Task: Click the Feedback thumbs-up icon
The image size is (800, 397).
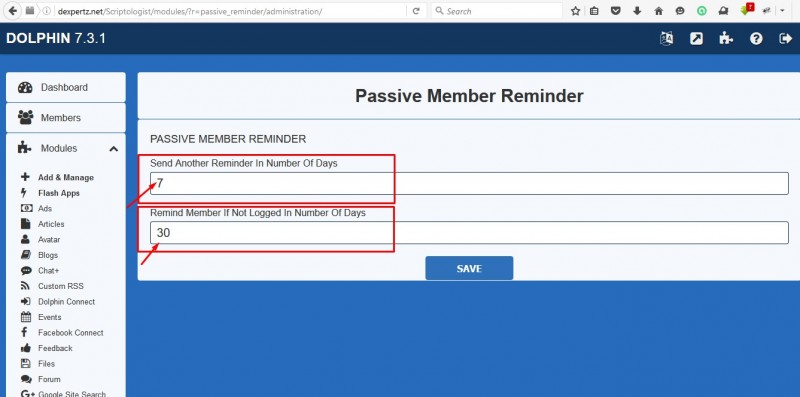Action: point(26,348)
